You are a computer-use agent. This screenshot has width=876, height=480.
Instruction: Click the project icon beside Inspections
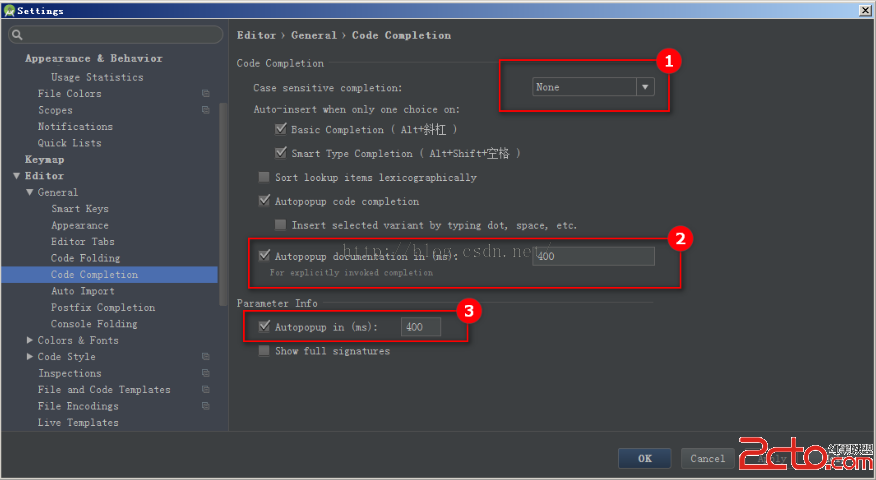[x=205, y=373]
